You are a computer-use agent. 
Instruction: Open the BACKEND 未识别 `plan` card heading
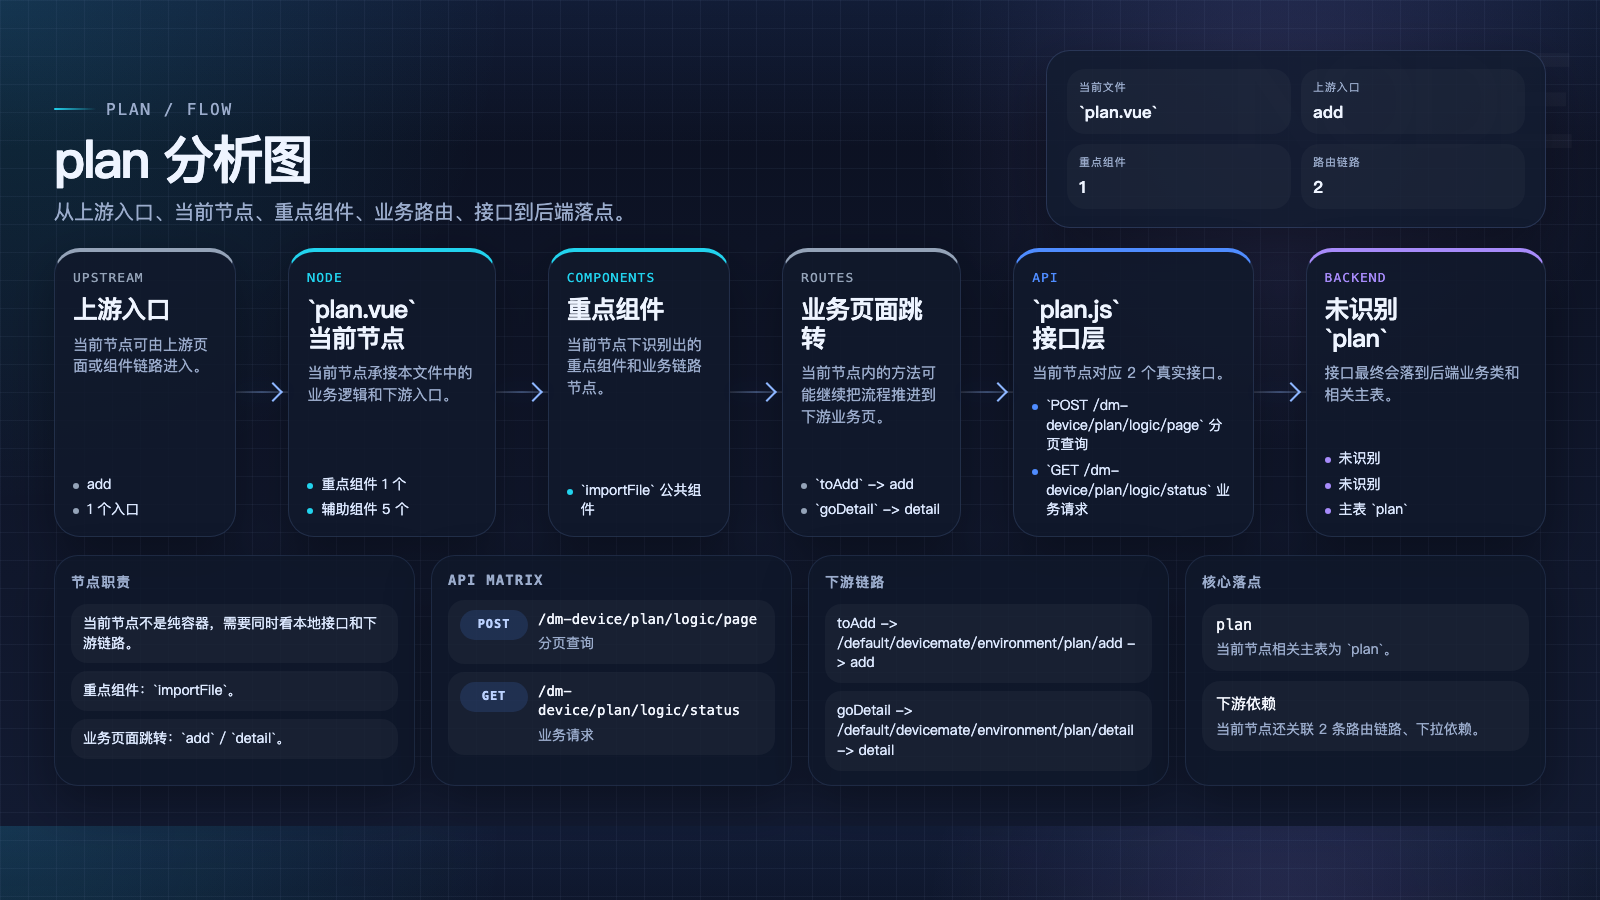(1361, 324)
